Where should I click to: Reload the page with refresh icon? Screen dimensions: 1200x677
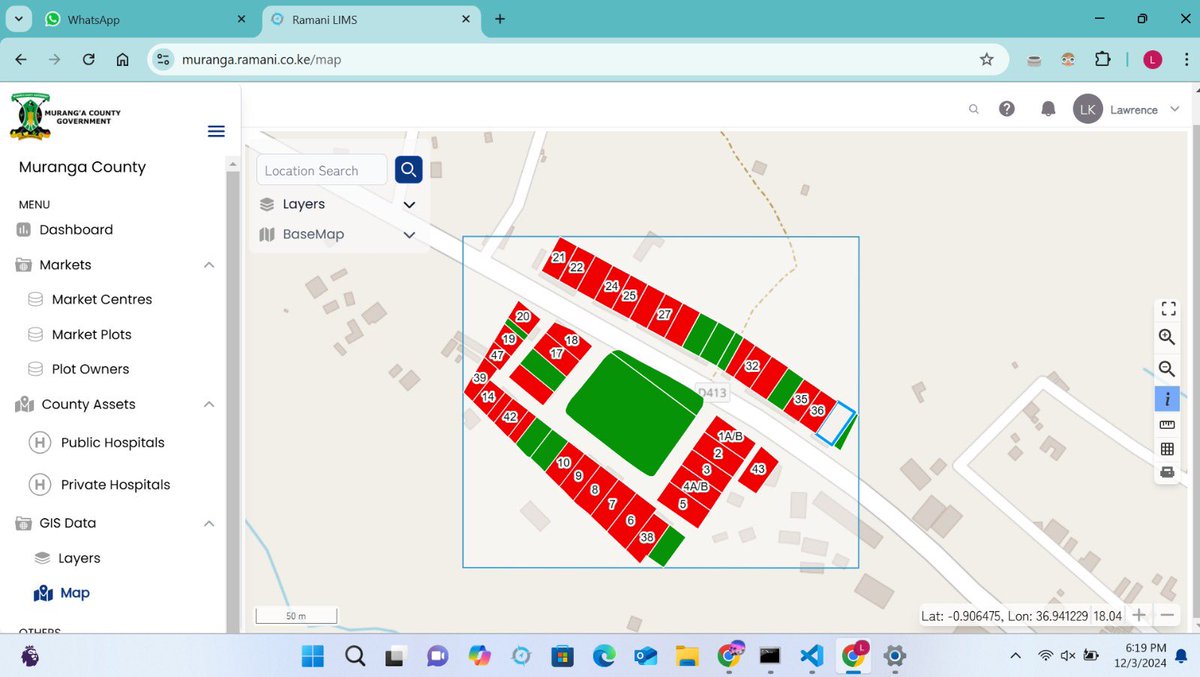[88, 59]
